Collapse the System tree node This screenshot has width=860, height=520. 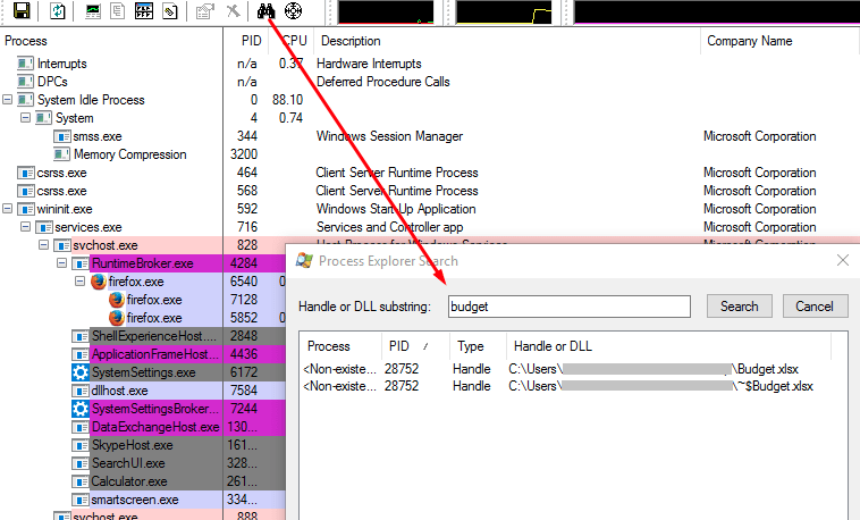pos(25,118)
